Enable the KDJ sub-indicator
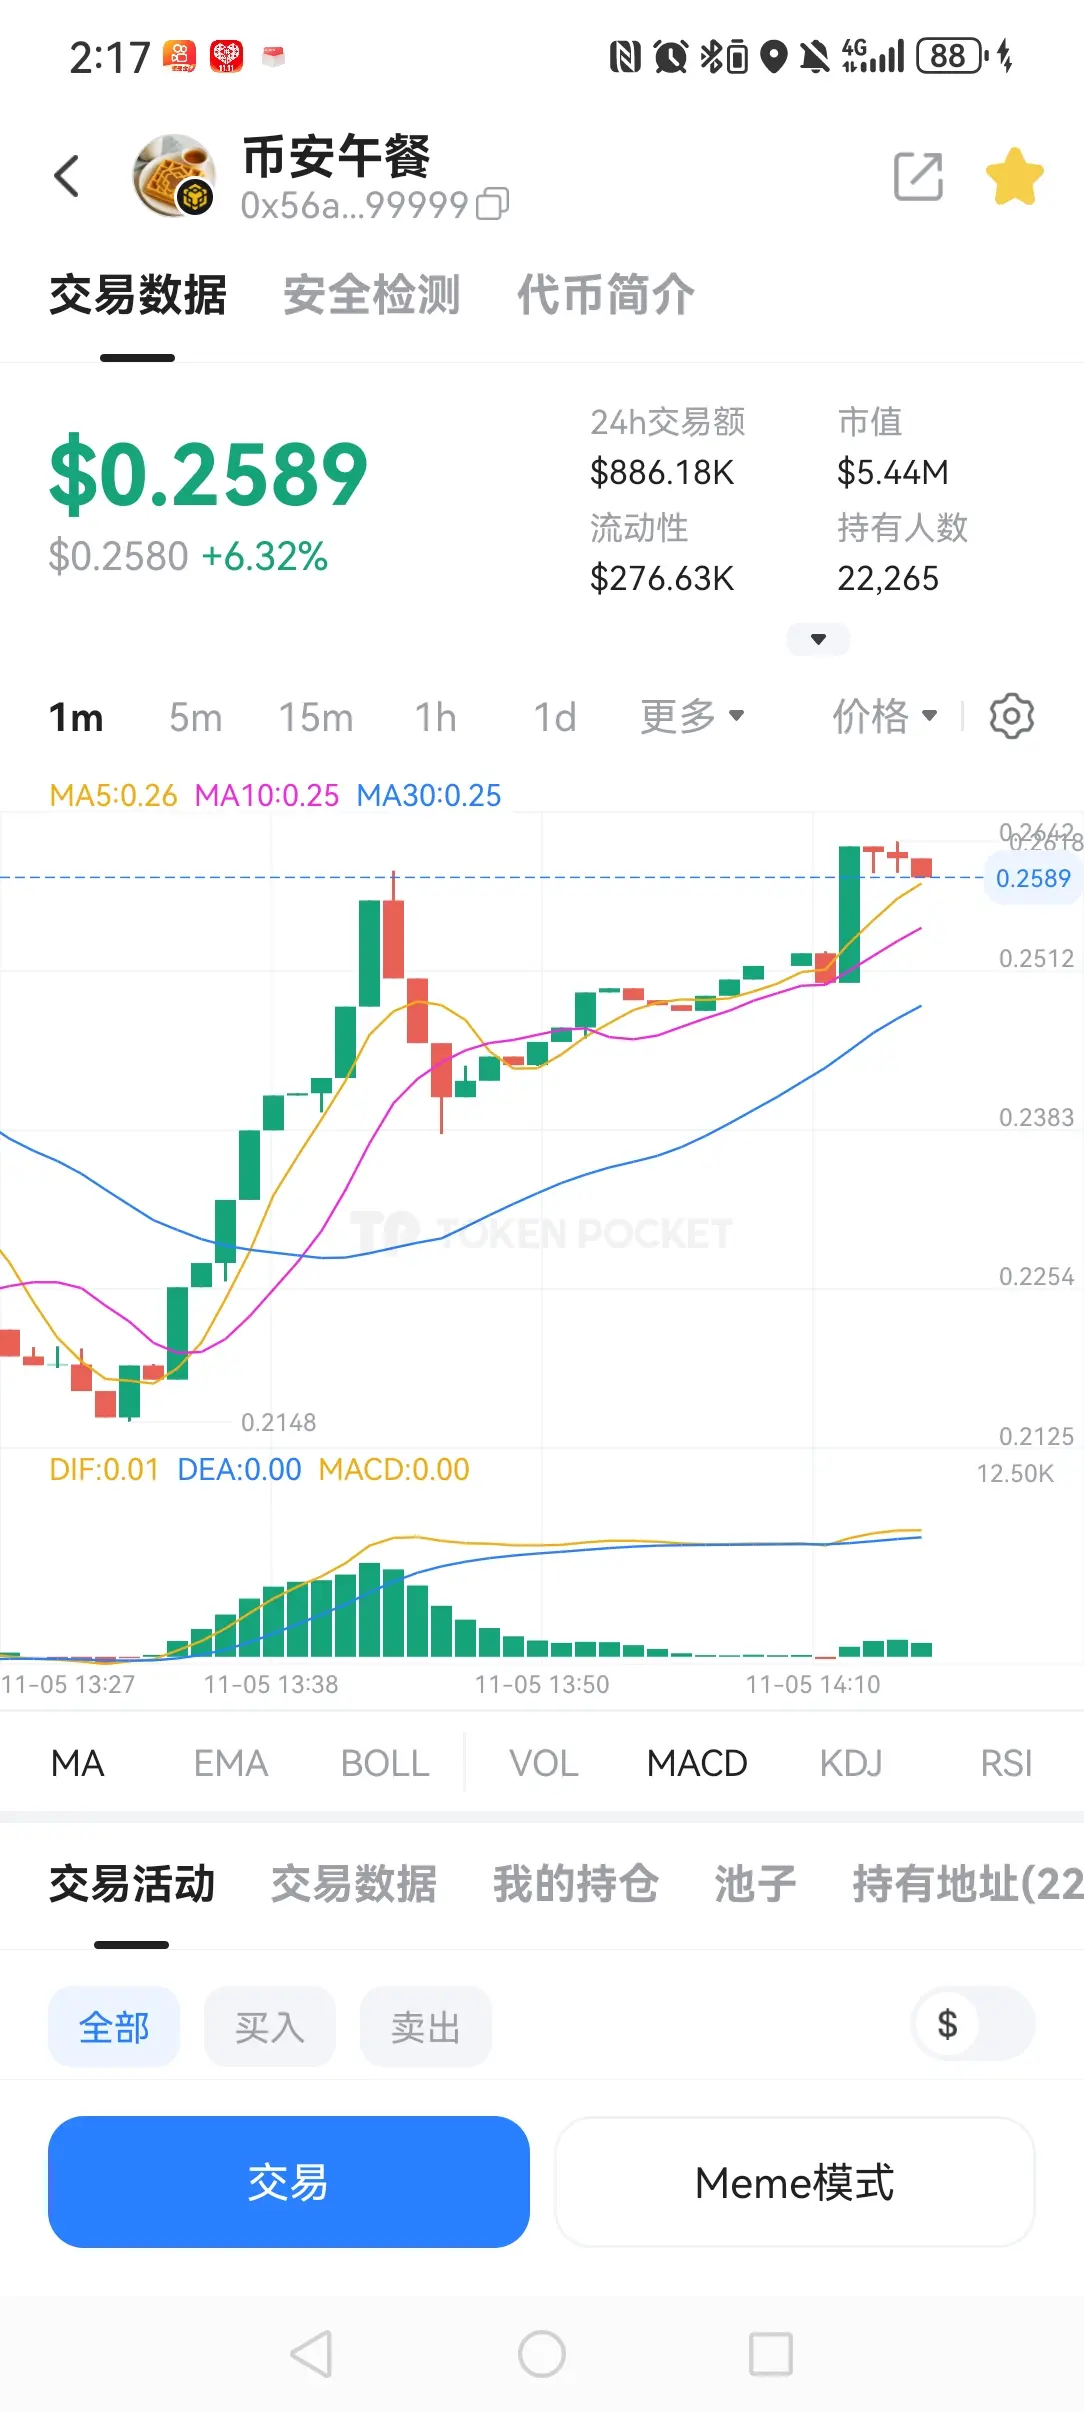Screen dimensions: 1084x2412 click(x=851, y=1763)
